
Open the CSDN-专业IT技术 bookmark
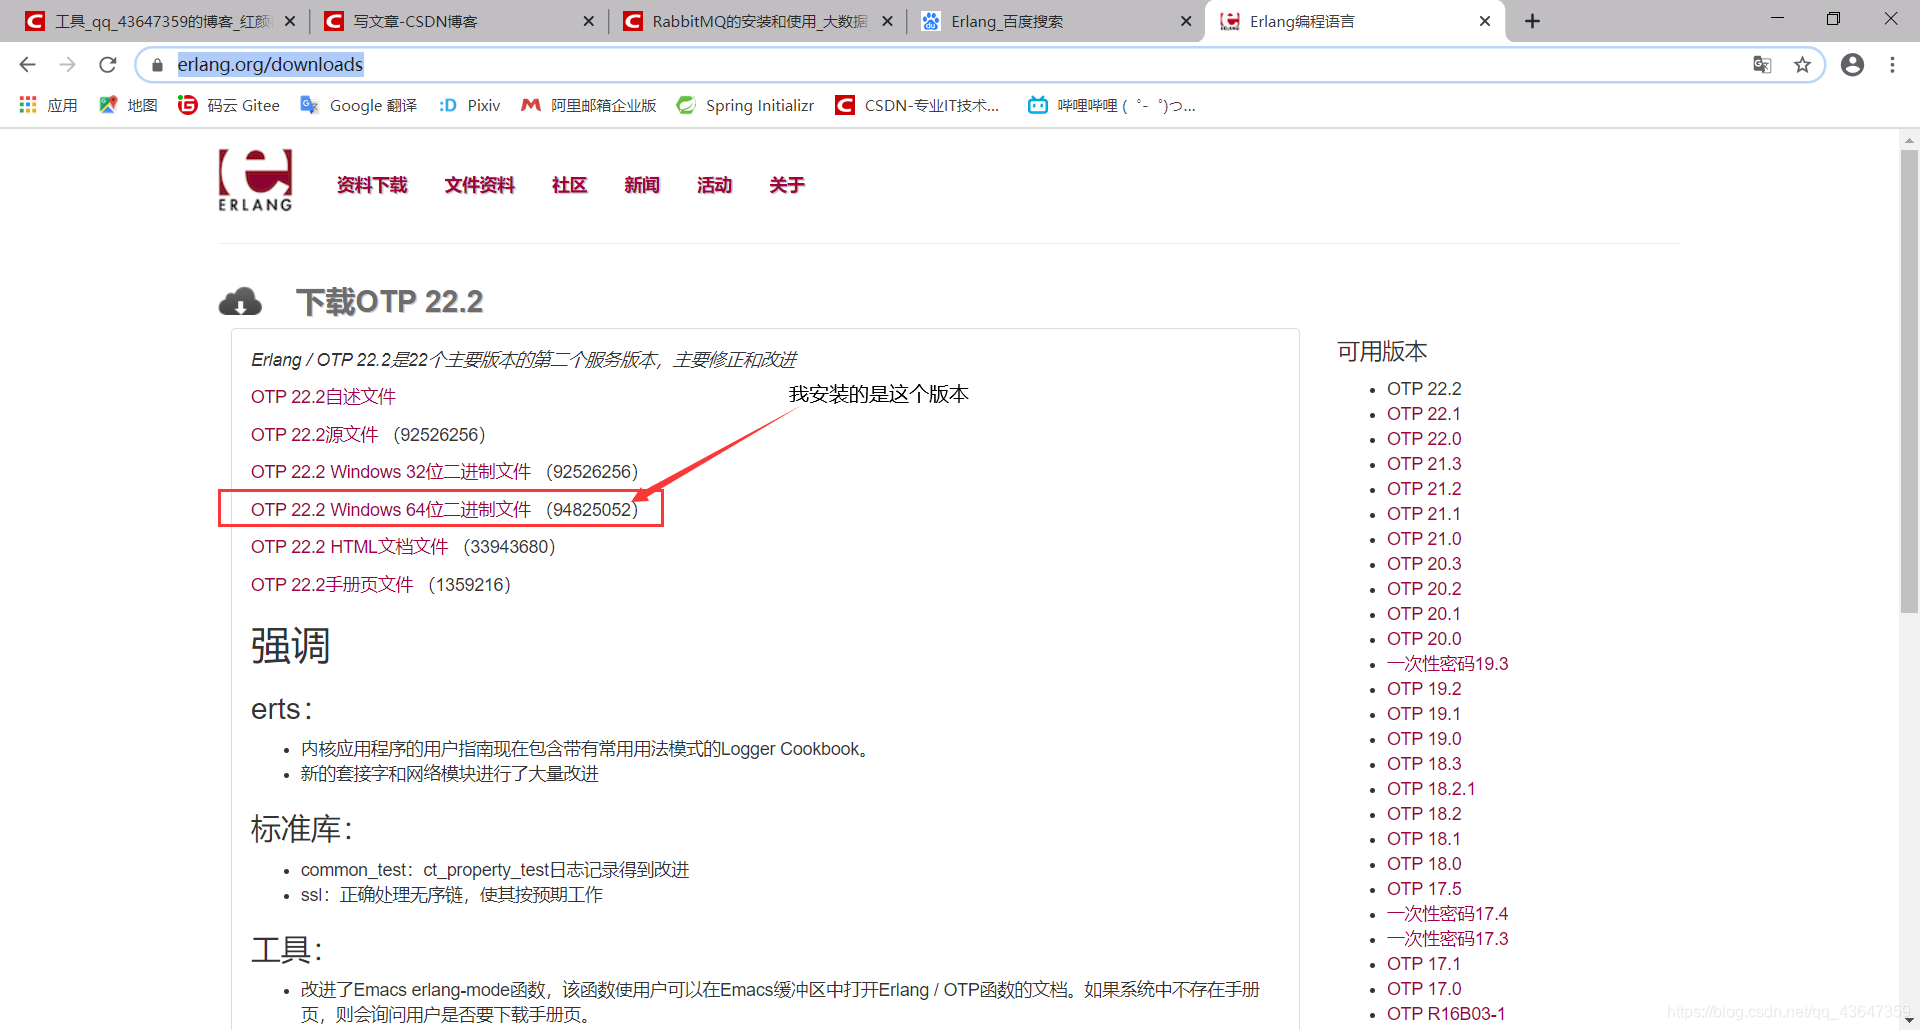pyautogui.click(x=918, y=105)
